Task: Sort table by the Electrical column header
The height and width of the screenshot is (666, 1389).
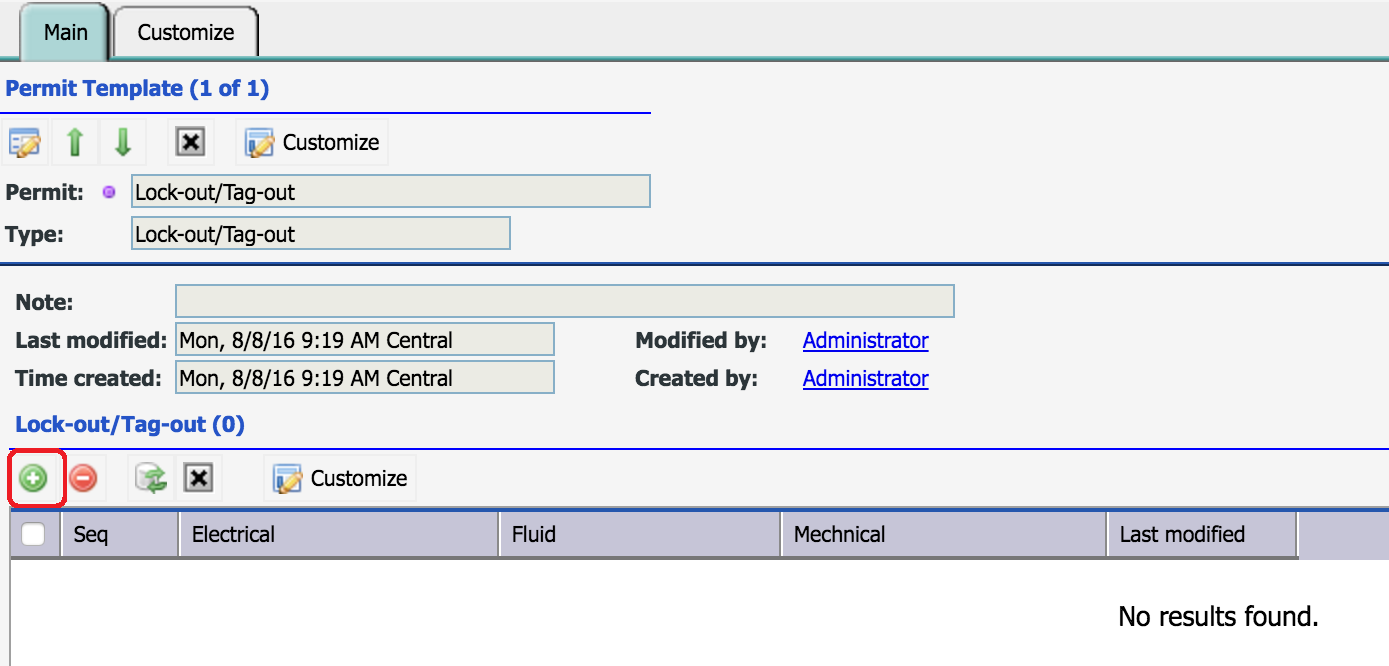Action: click(339, 535)
